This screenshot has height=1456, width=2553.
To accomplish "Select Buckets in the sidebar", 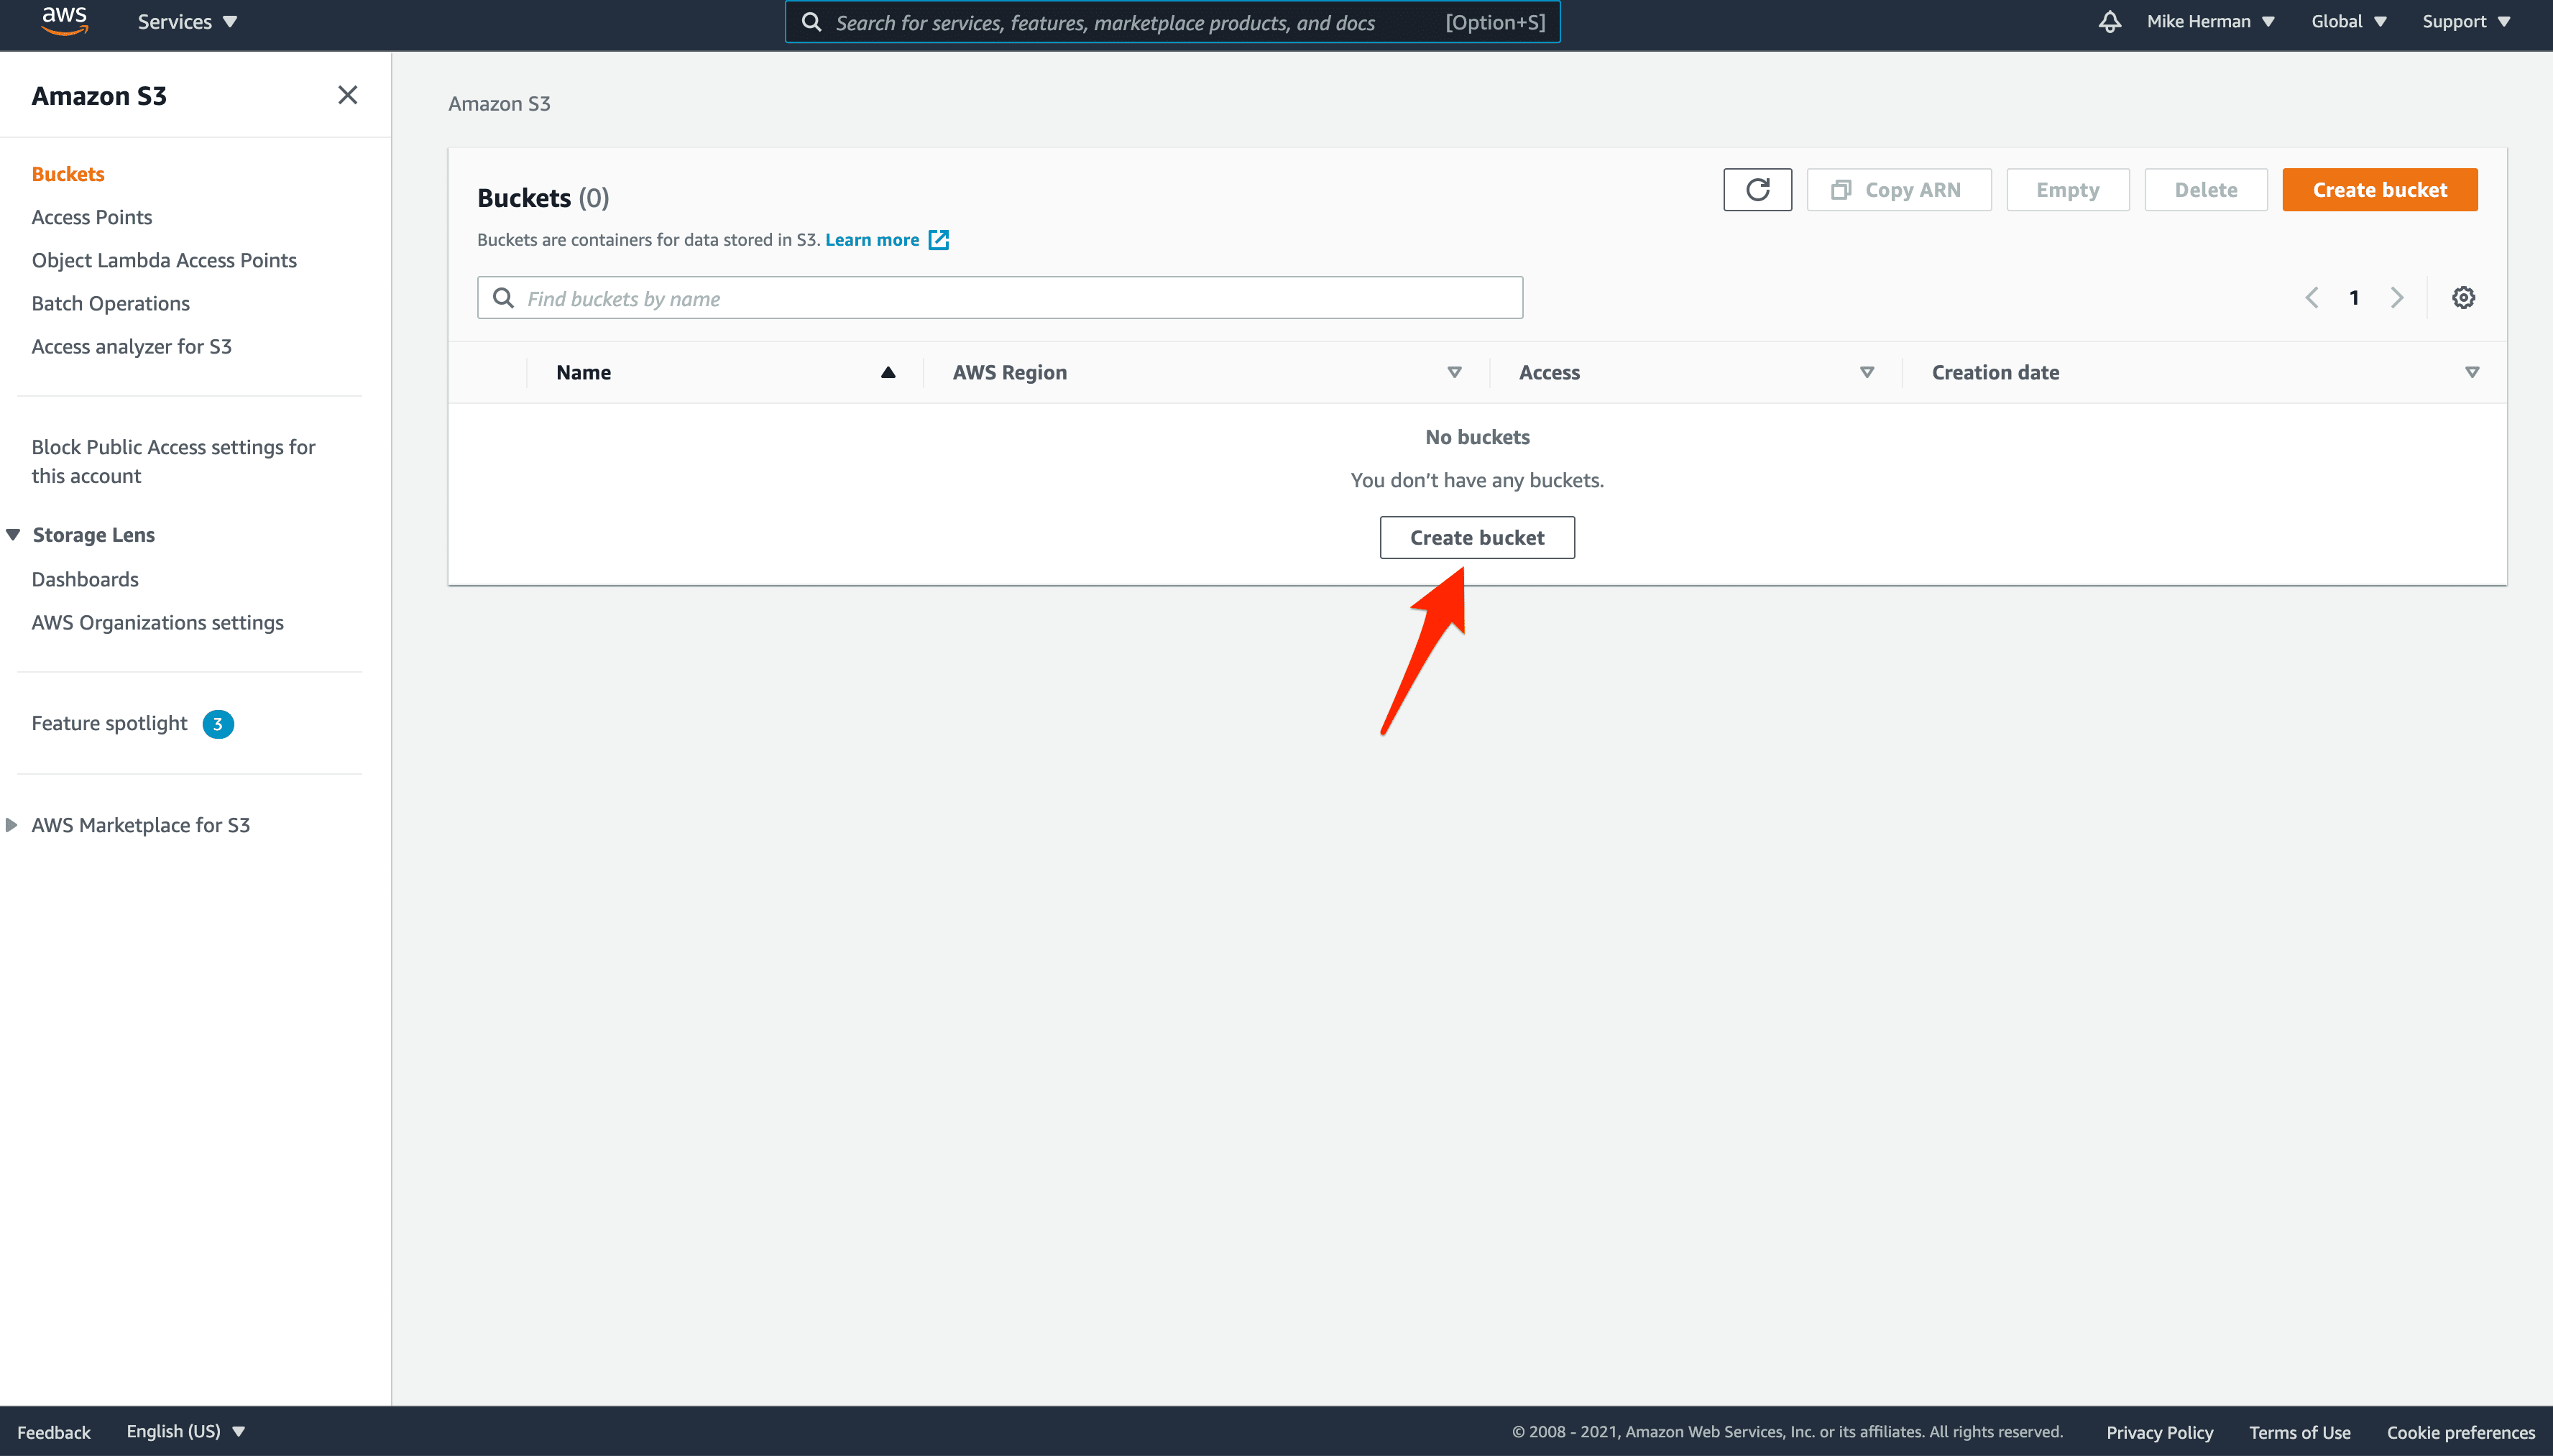I will [x=68, y=174].
